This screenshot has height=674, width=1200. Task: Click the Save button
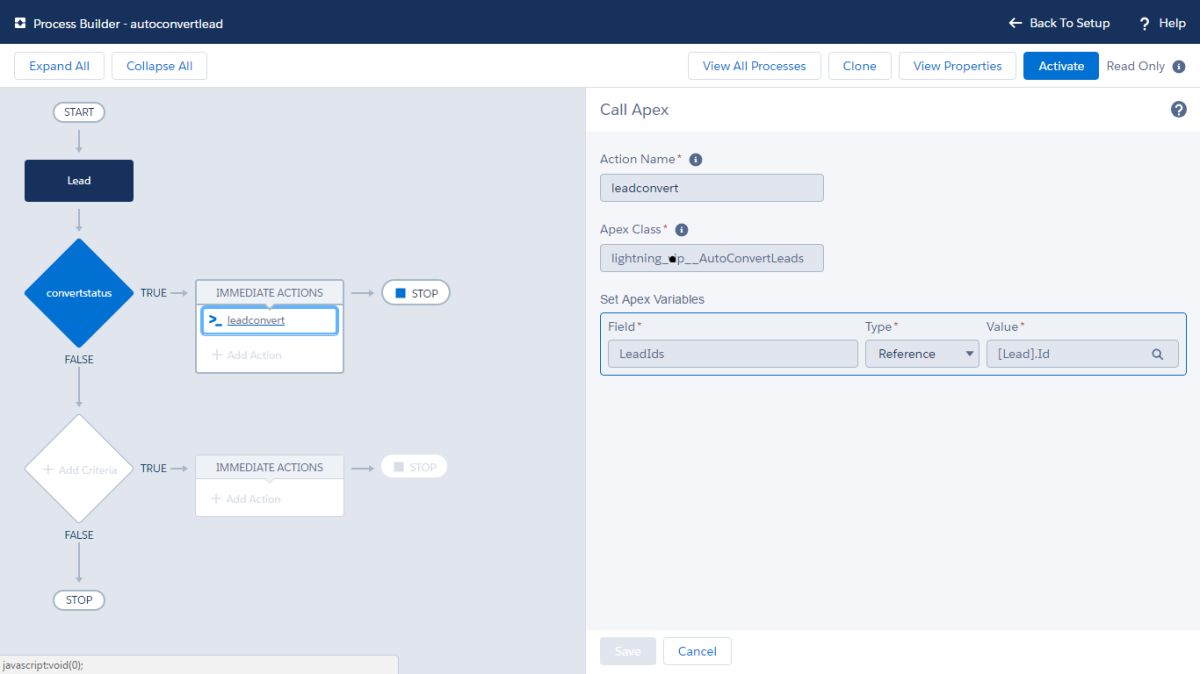coord(628,651)
